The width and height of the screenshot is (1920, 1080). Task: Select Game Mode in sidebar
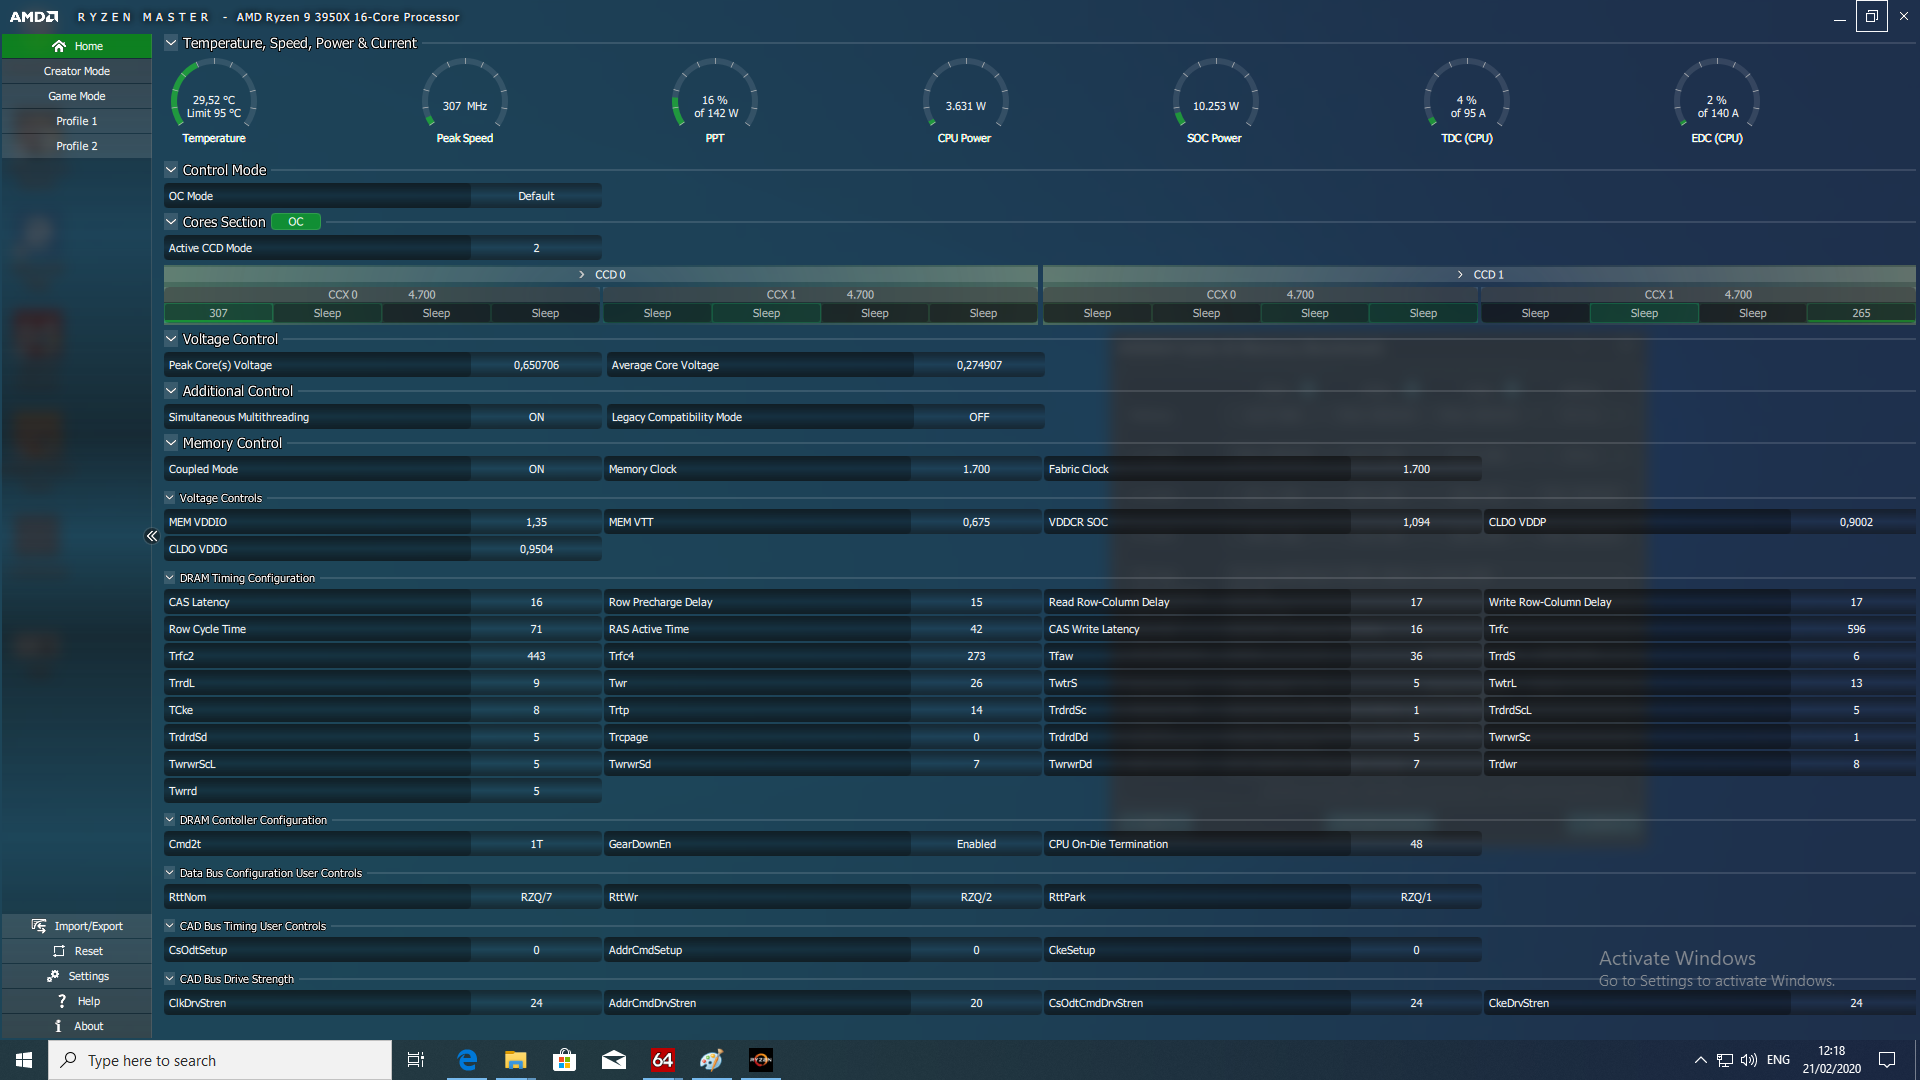click(x=77, y=96)
